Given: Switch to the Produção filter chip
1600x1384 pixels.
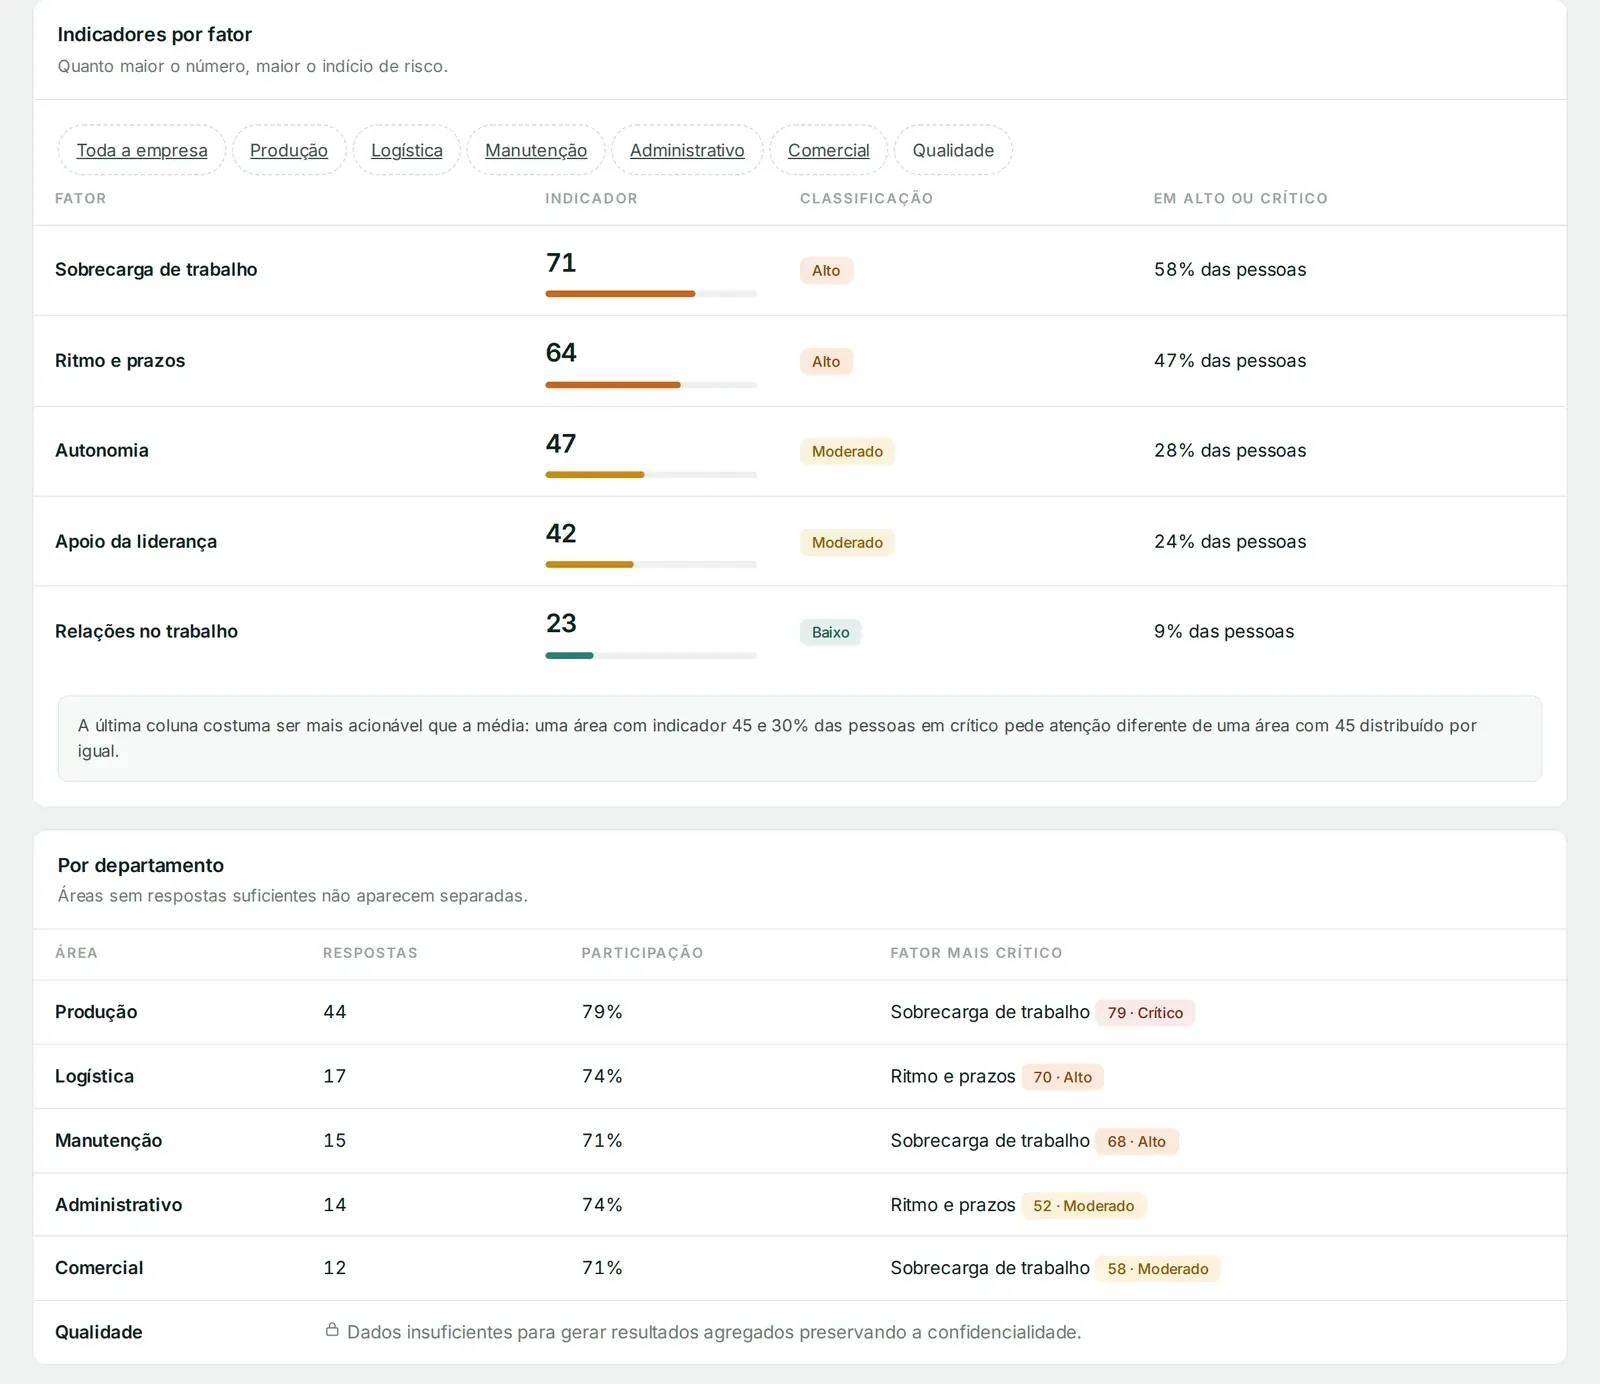Looking at the screenshot, I should [x=289, y=150].
